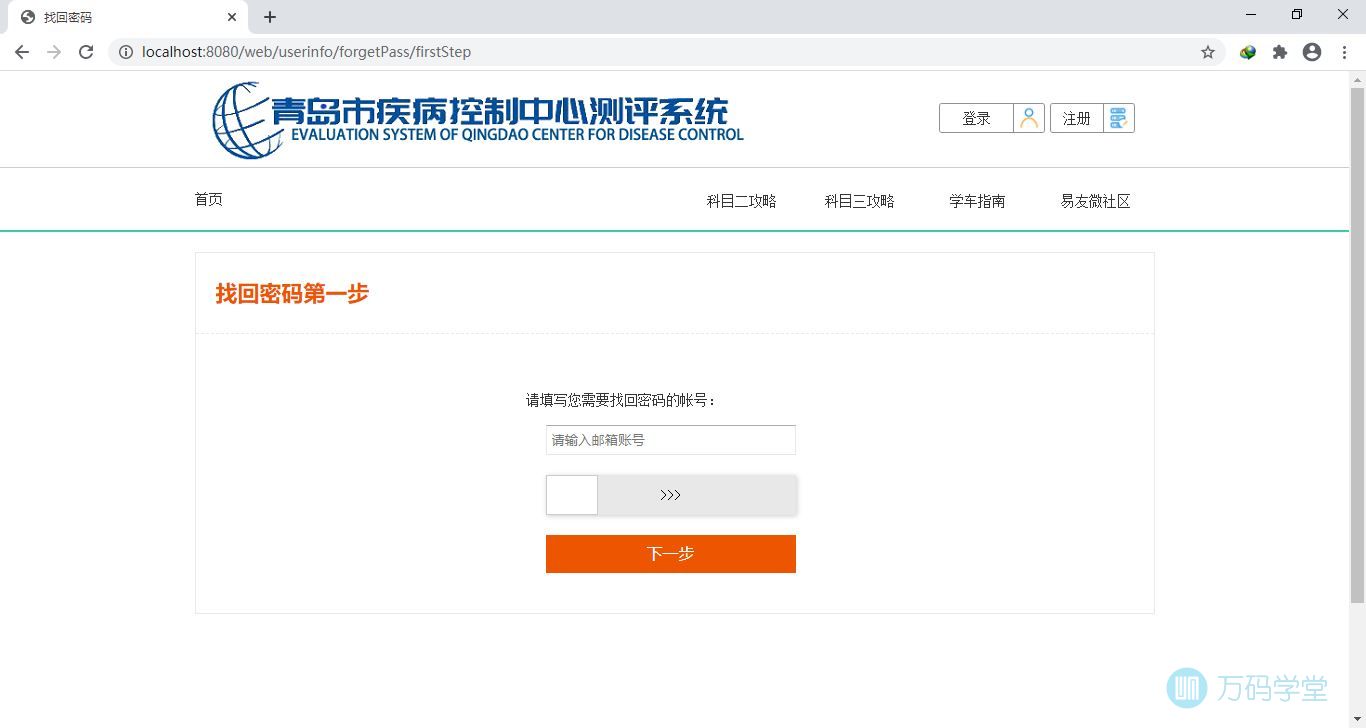Click the site information icon in the address bar
This screenshot has height=728, width=1366.
126,52
